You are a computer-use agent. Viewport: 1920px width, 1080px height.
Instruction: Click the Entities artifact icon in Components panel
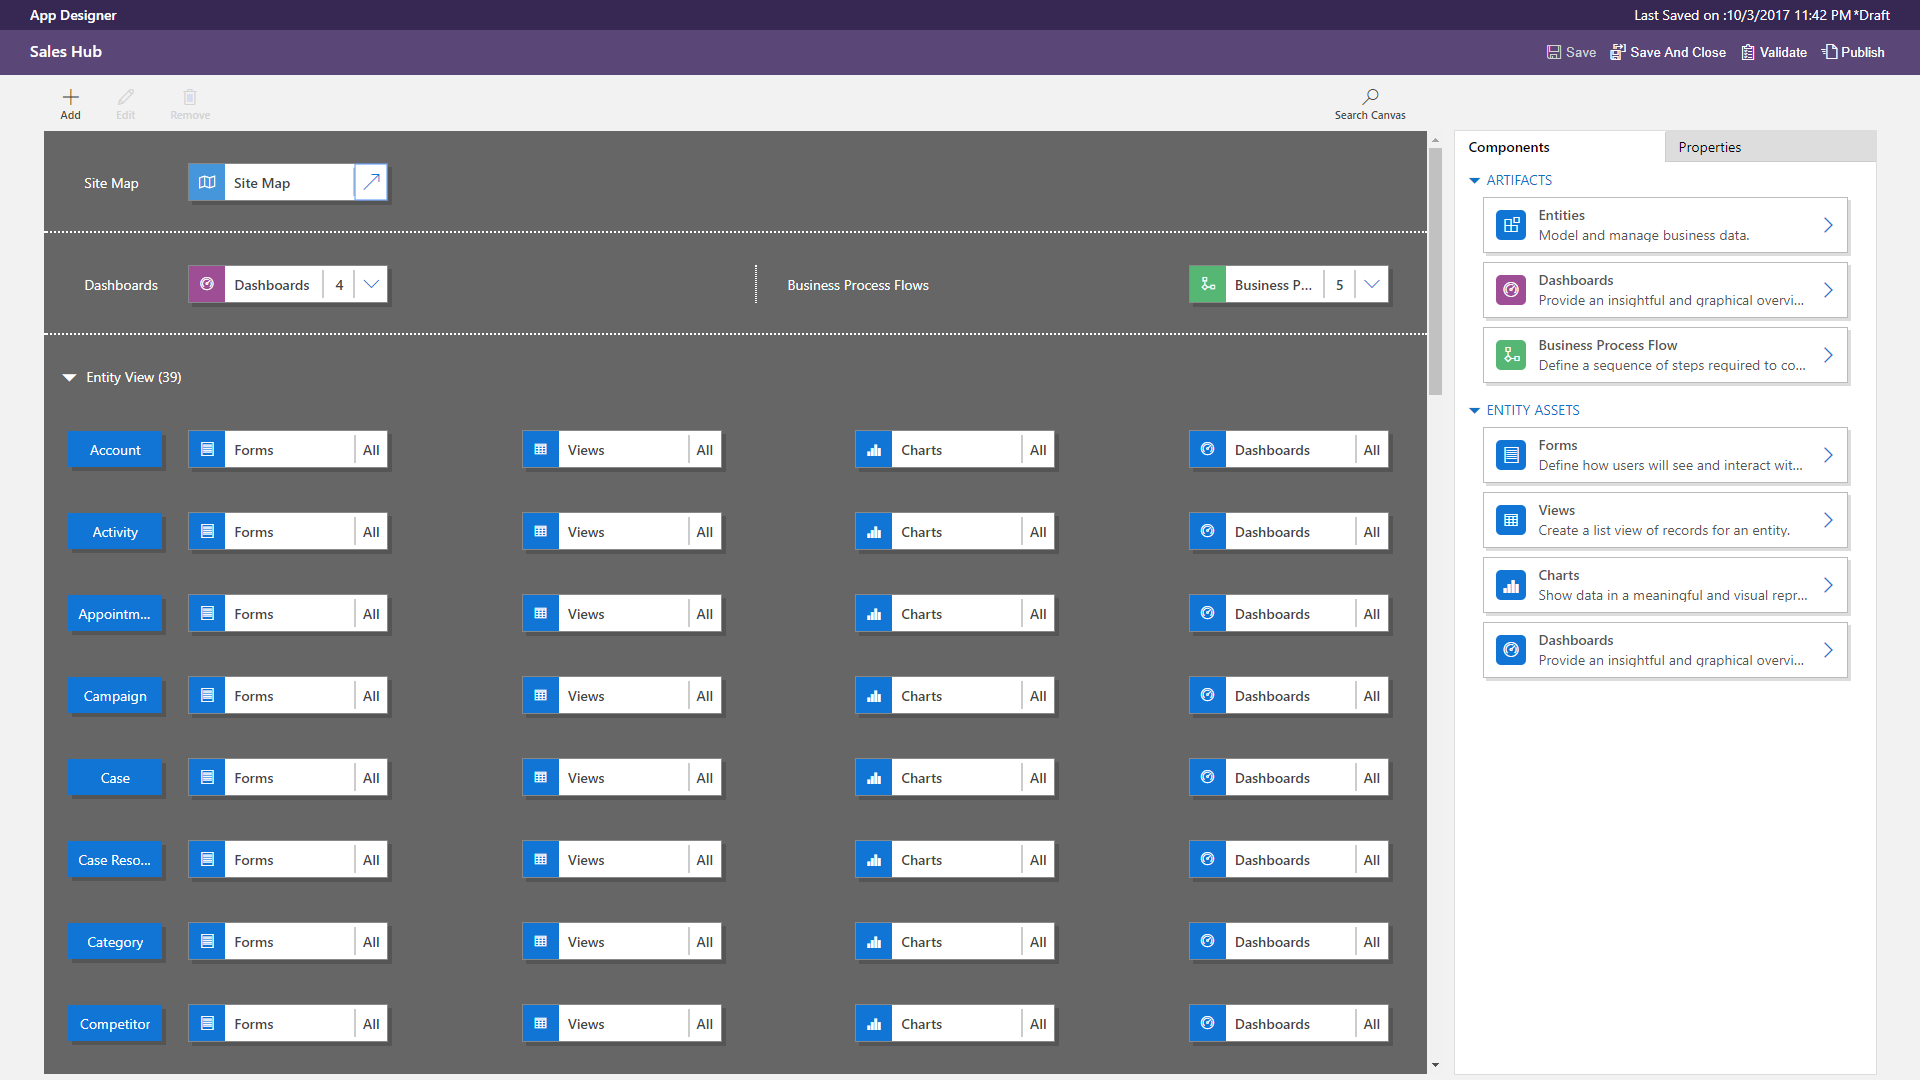click(1511, 225)
